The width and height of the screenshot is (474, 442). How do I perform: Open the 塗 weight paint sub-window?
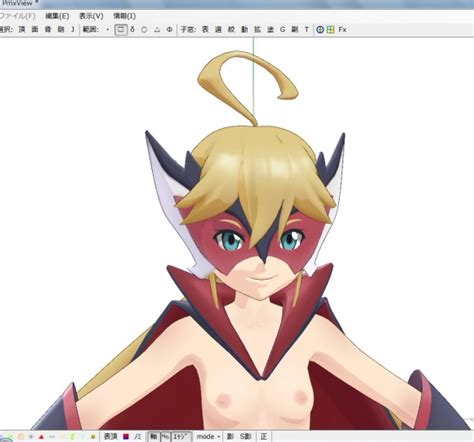click(x=270, y=30)
